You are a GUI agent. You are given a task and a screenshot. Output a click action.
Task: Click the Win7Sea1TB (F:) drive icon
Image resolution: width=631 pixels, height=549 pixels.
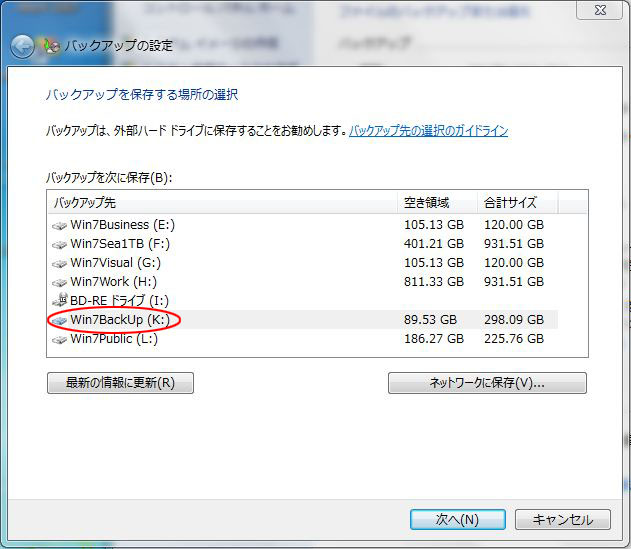pyautogui.click(x=59, y=245)
